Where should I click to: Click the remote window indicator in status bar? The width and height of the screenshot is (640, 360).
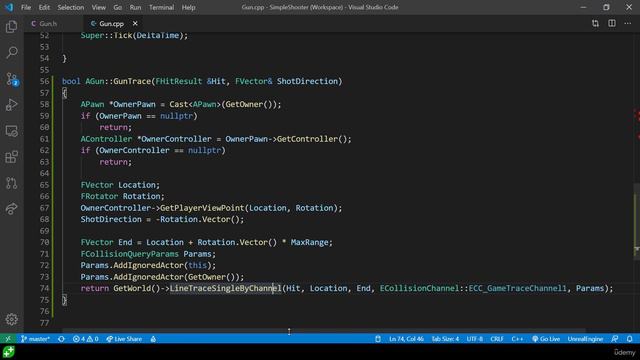click(8, 339)
